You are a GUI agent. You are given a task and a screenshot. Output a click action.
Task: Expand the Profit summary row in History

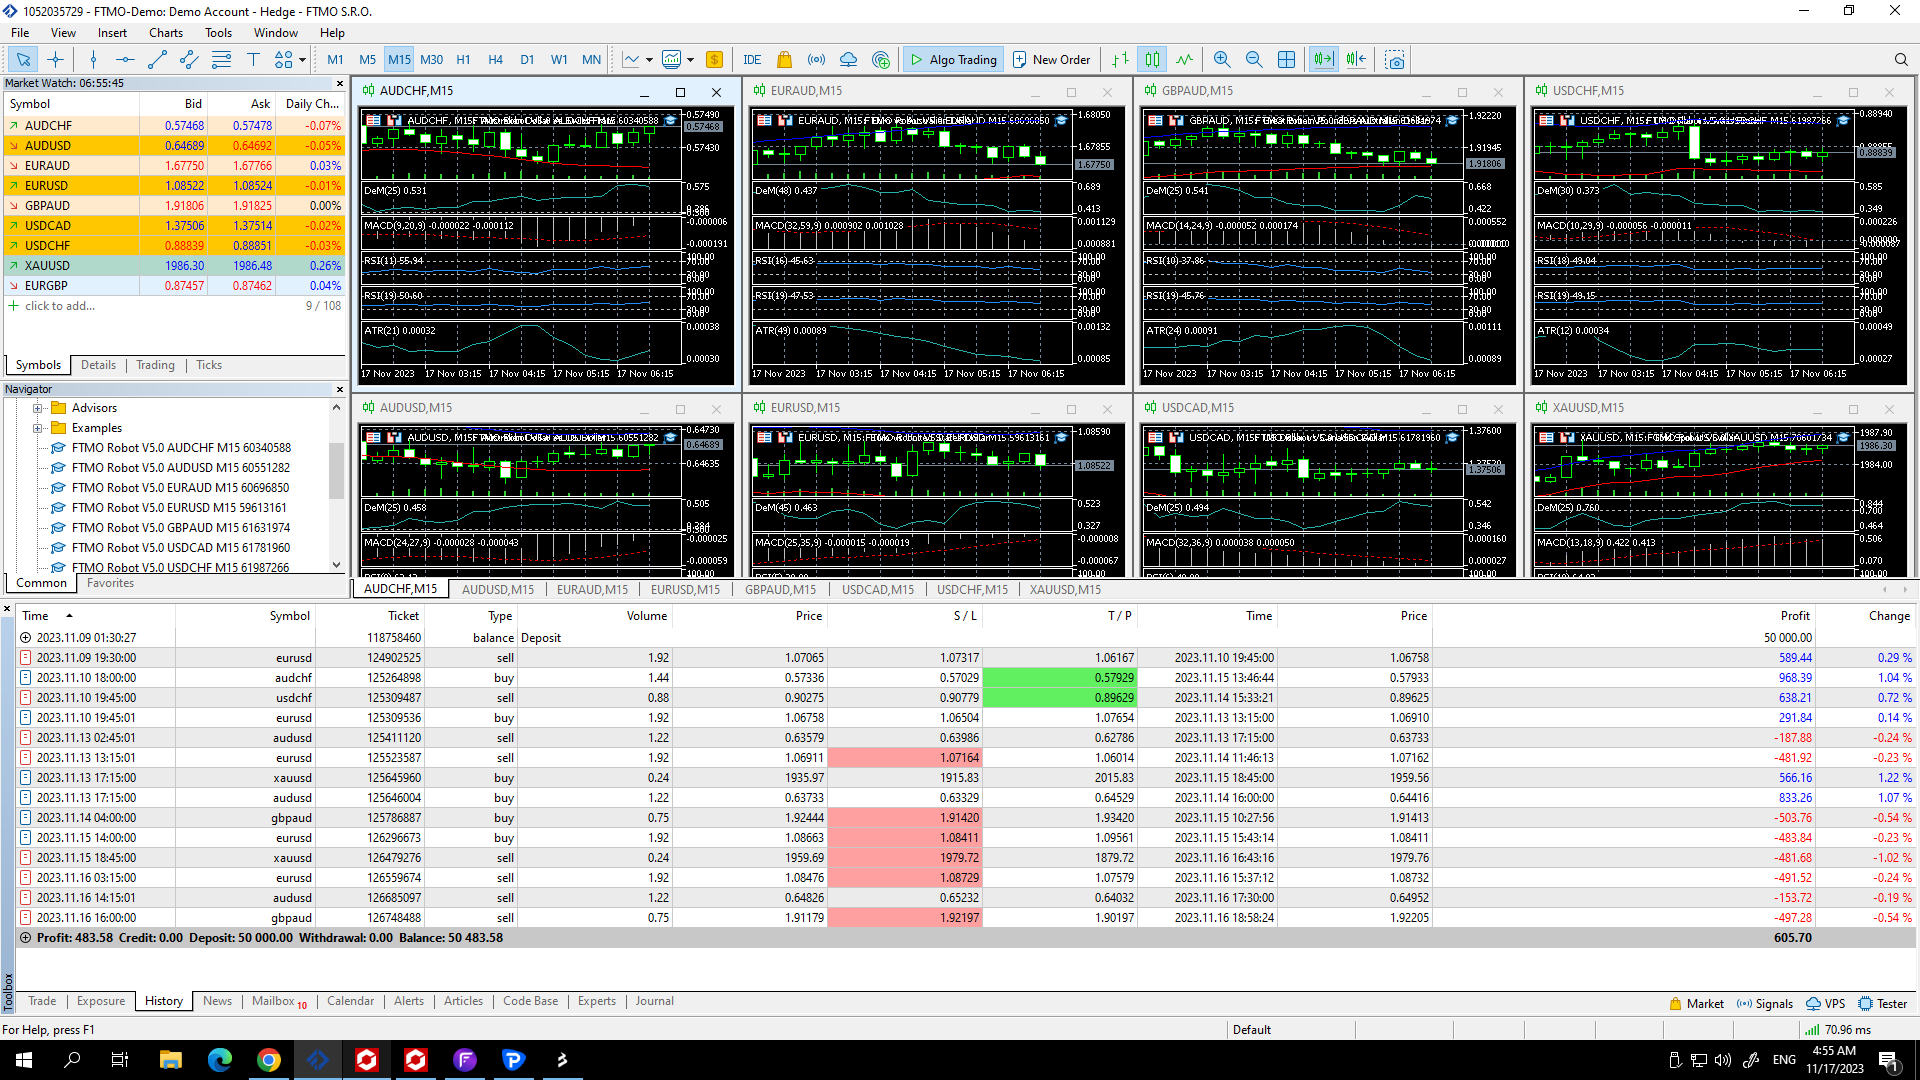click(26, 938)
